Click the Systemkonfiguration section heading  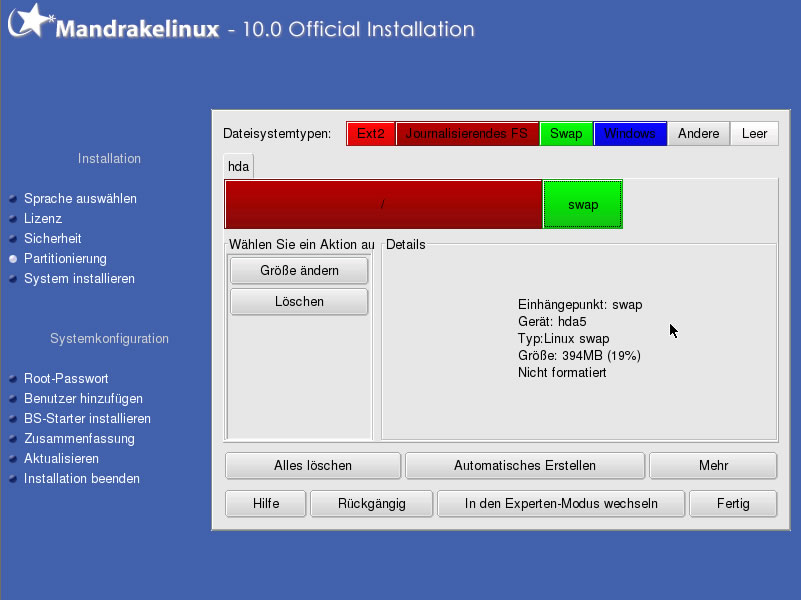109,339
